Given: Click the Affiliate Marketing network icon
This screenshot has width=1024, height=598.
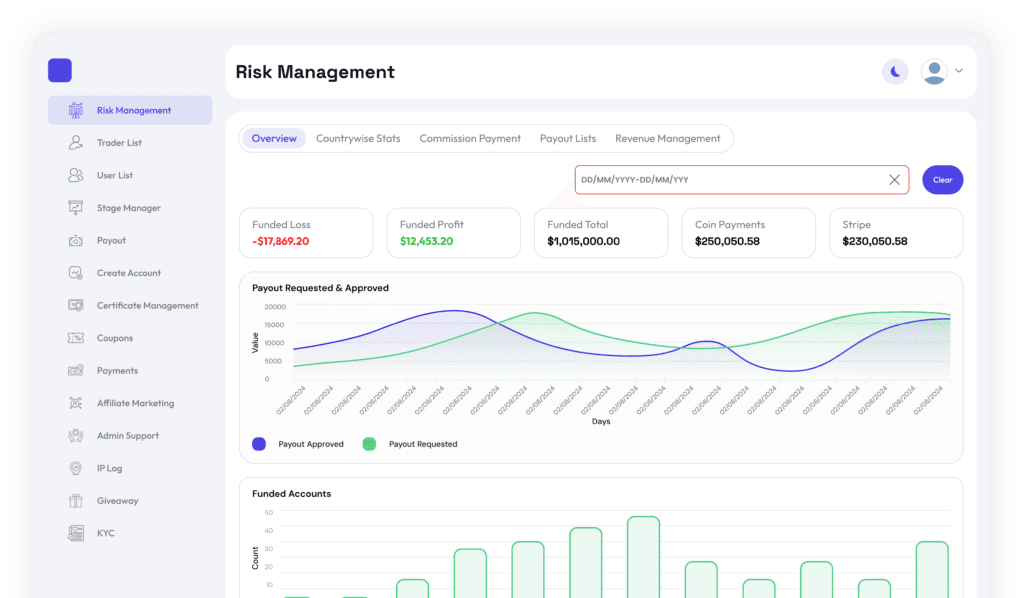Looking at the screenshot, I should (76, 403).
